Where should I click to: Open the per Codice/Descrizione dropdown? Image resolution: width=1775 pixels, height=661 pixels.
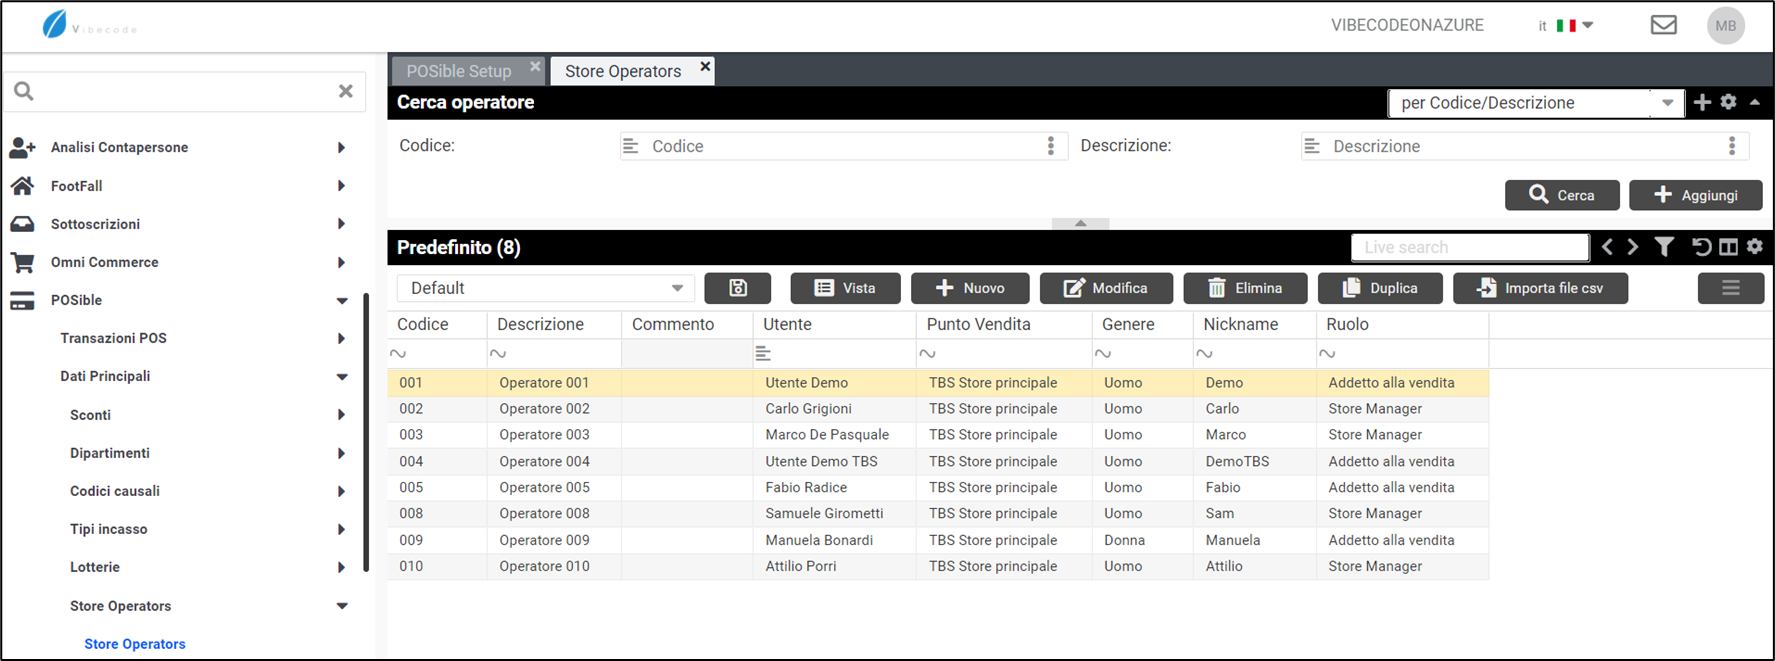1534,103
